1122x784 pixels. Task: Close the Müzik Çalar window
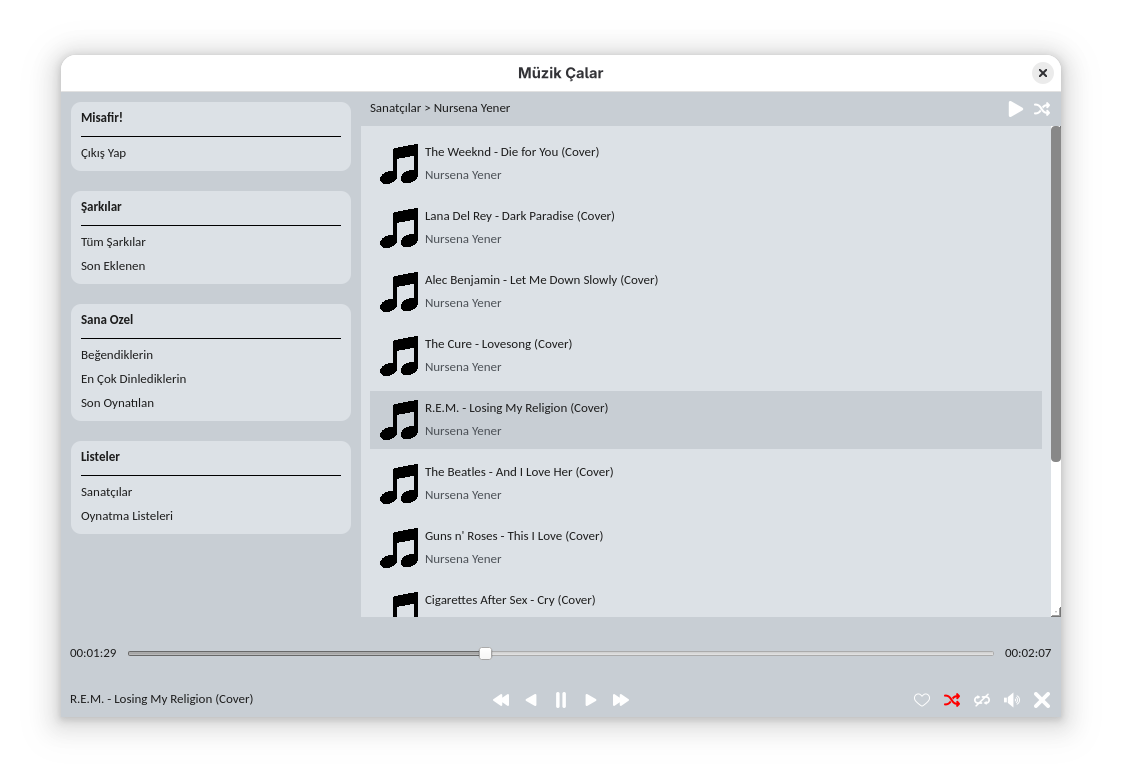[x=1043, y=73]
